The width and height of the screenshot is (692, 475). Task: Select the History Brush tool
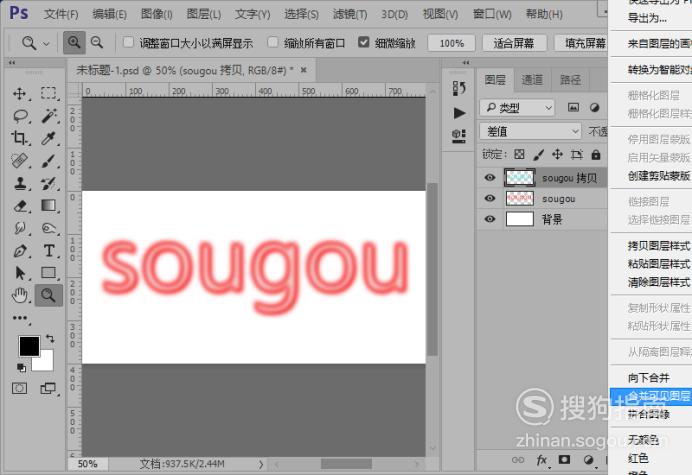pyautogui.click(x=49, y=183)
